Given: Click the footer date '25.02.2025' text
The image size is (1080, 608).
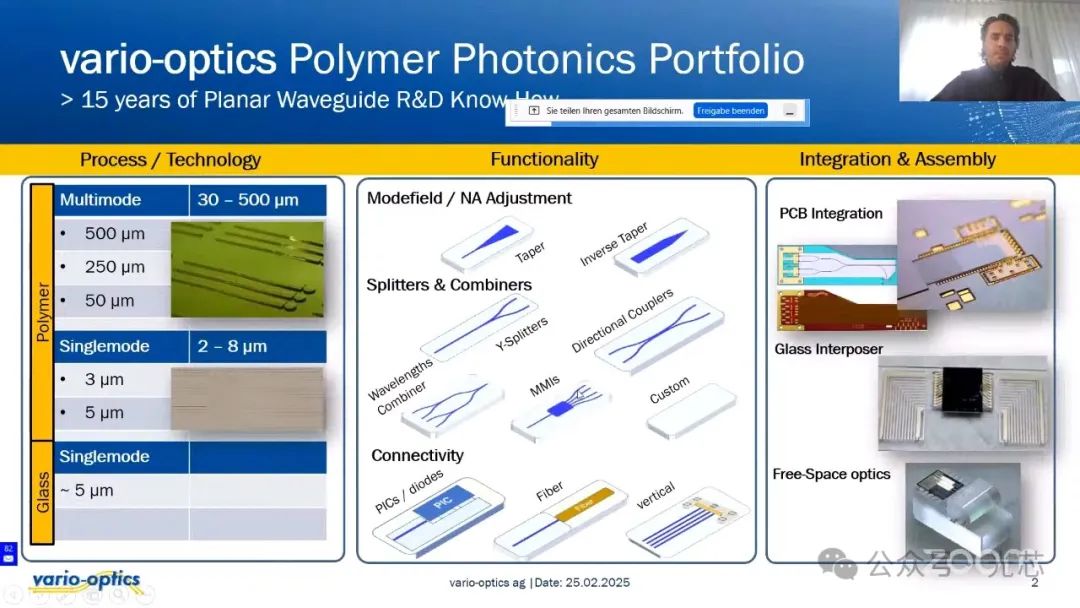Looking at the screenshot, I should point(597,583).
